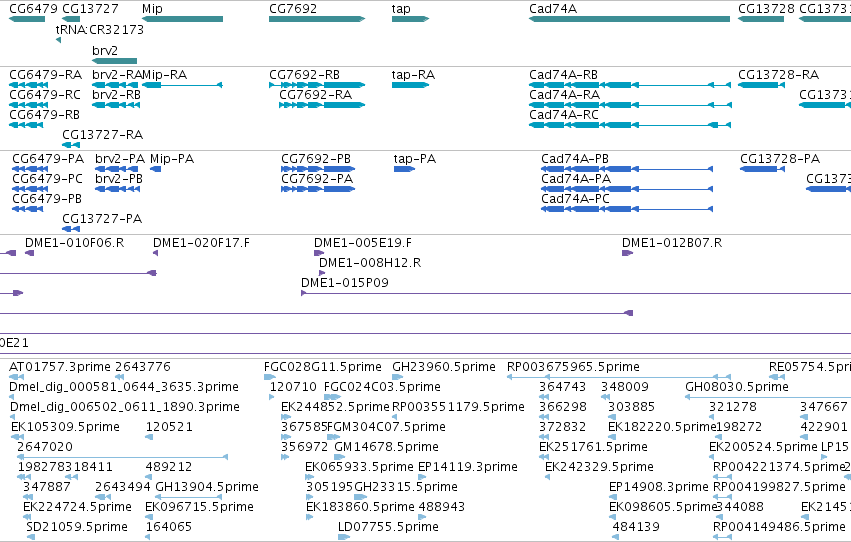Screen dimensions: 851x542
Task: Click the tap-RA transcript bar
Action: [410, 85]
